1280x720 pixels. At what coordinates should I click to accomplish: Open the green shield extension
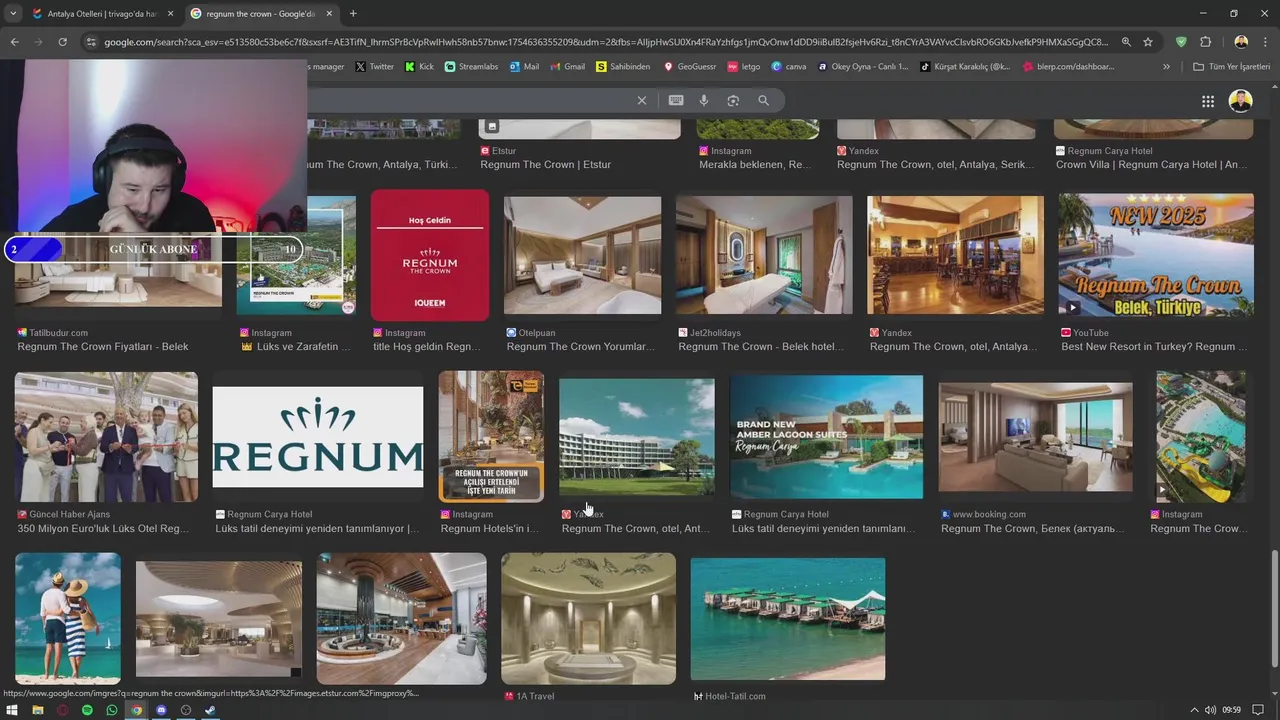click(x=1181, y=42)
